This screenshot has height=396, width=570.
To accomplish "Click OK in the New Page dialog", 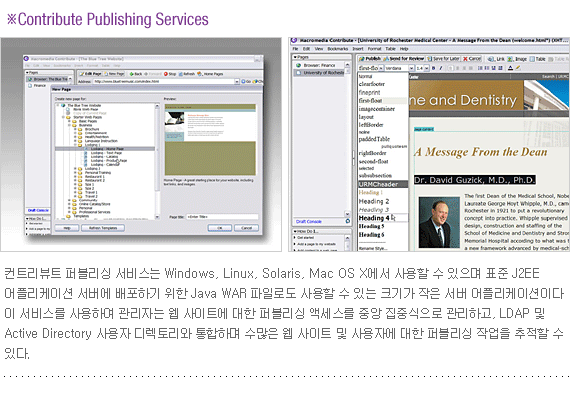I will [220, 228].
